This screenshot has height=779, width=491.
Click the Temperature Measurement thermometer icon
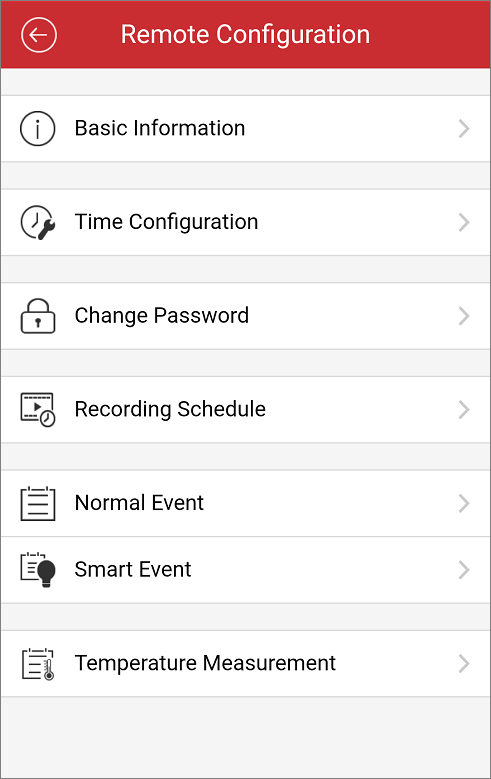38,664
